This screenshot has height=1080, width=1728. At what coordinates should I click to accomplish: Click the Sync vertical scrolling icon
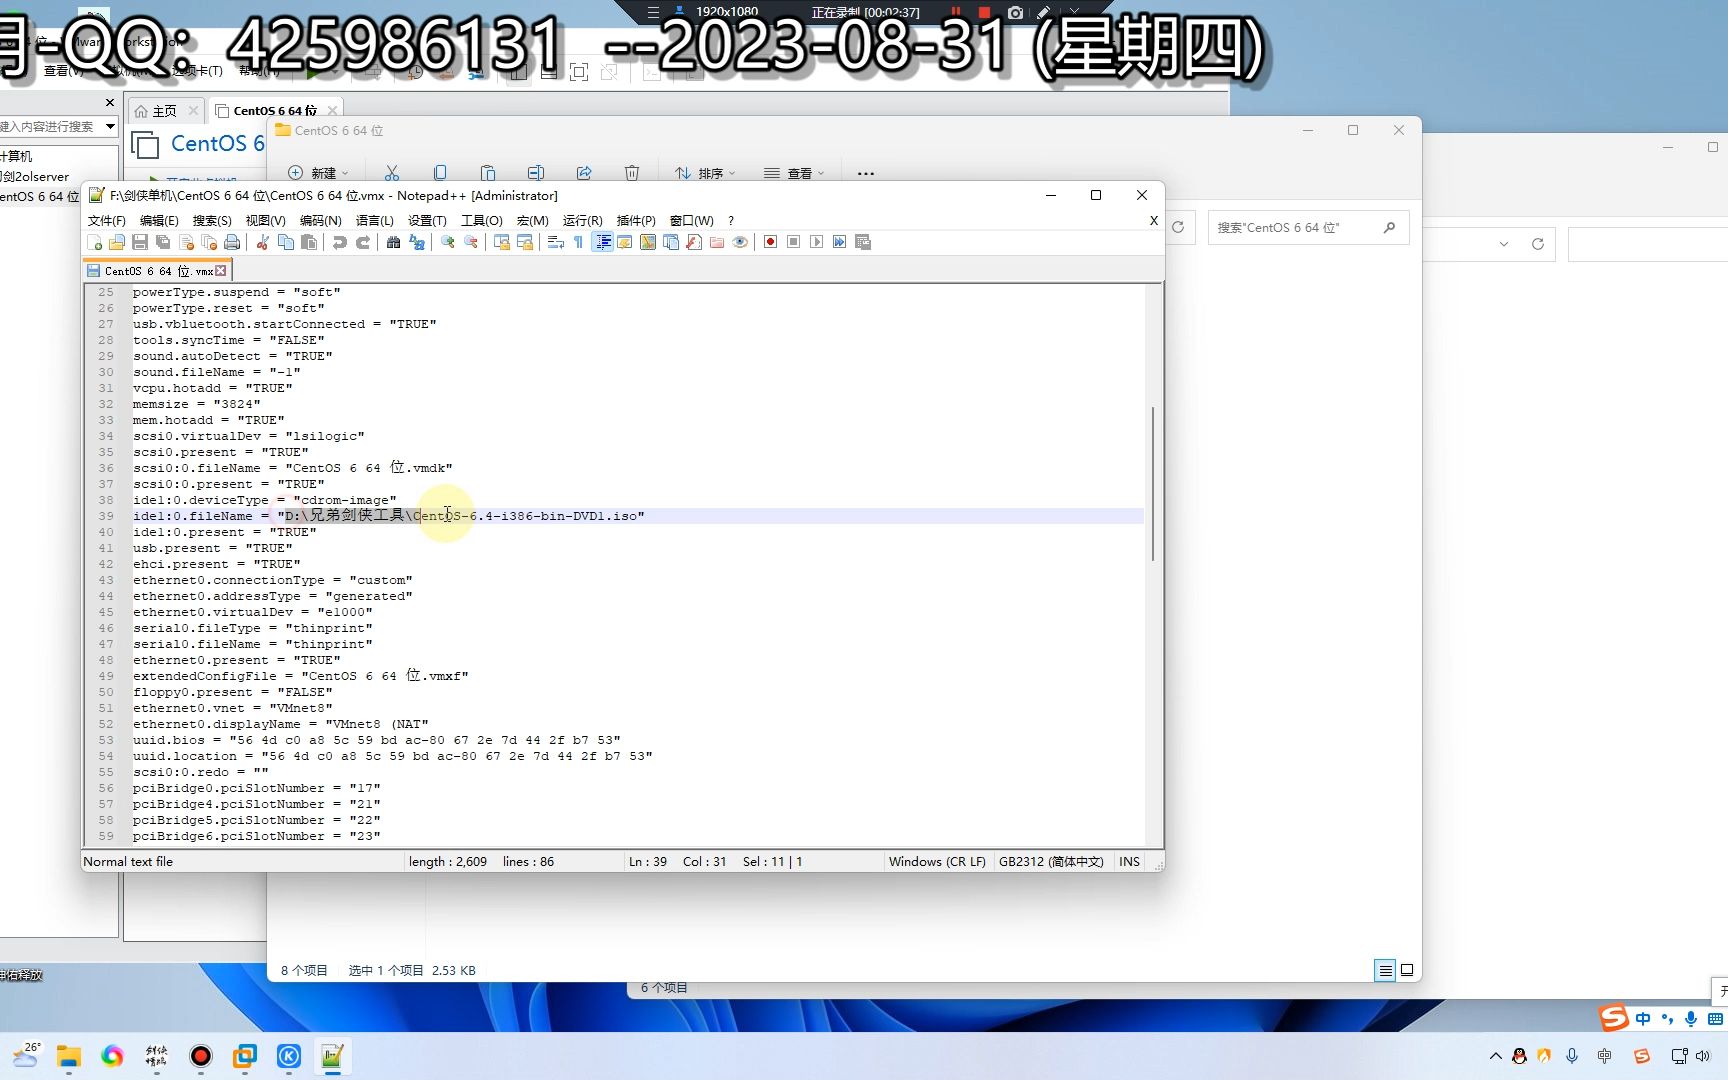tap(502, 242)
